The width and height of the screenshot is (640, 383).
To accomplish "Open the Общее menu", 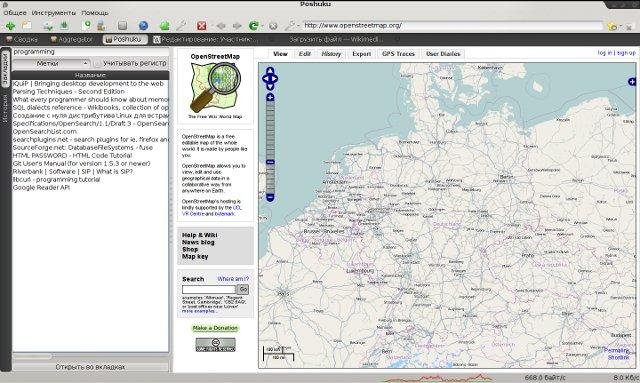I will (15, 13).
